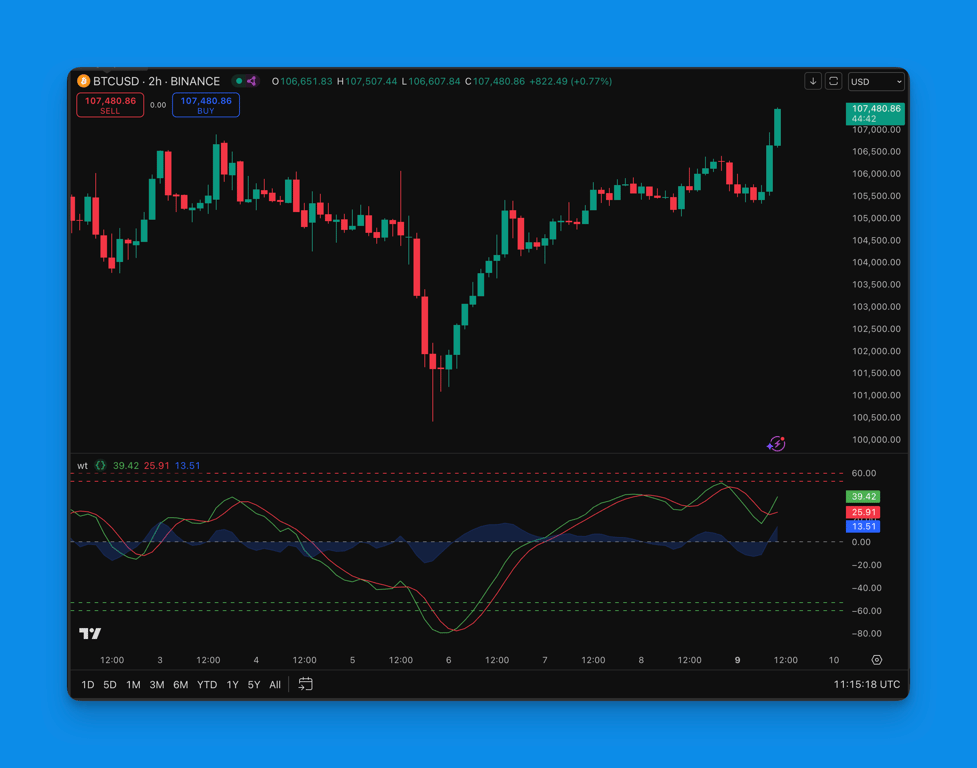Open the USD currency dropdown
This screenshot has width=977, height=768.
click(876, 82)
